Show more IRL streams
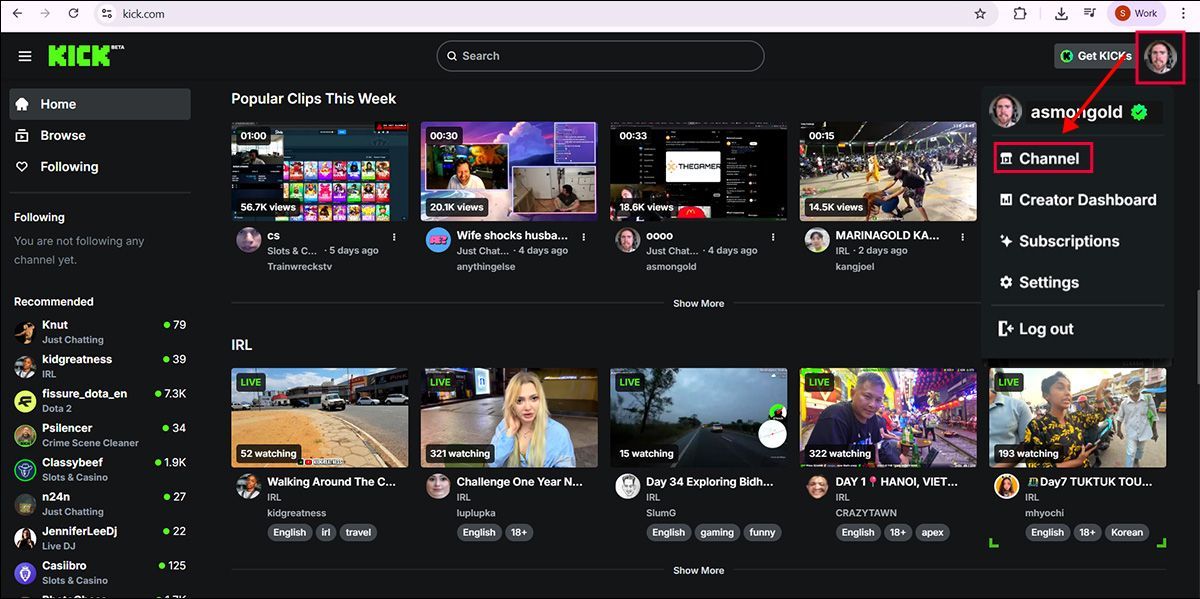 pos(698,570)
